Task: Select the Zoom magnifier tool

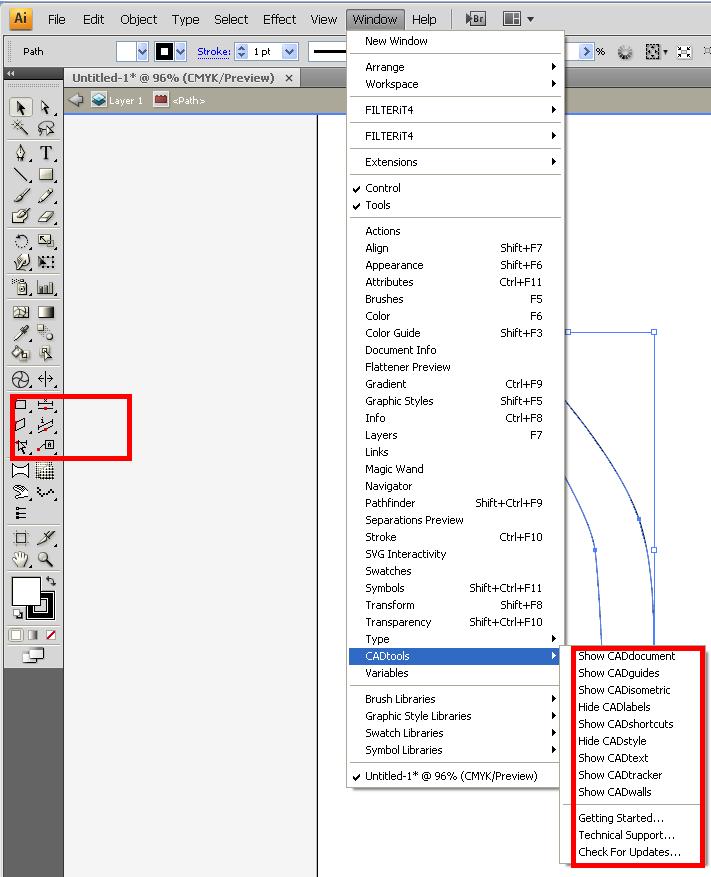Action: pos(46,559)
